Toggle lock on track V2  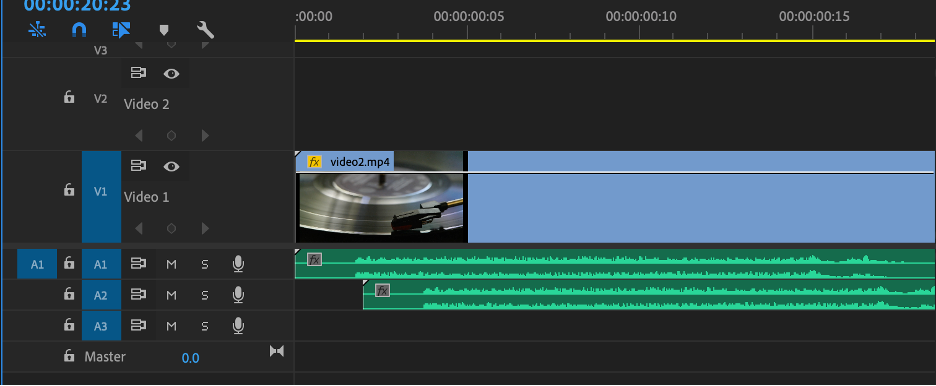pos(69,98)
